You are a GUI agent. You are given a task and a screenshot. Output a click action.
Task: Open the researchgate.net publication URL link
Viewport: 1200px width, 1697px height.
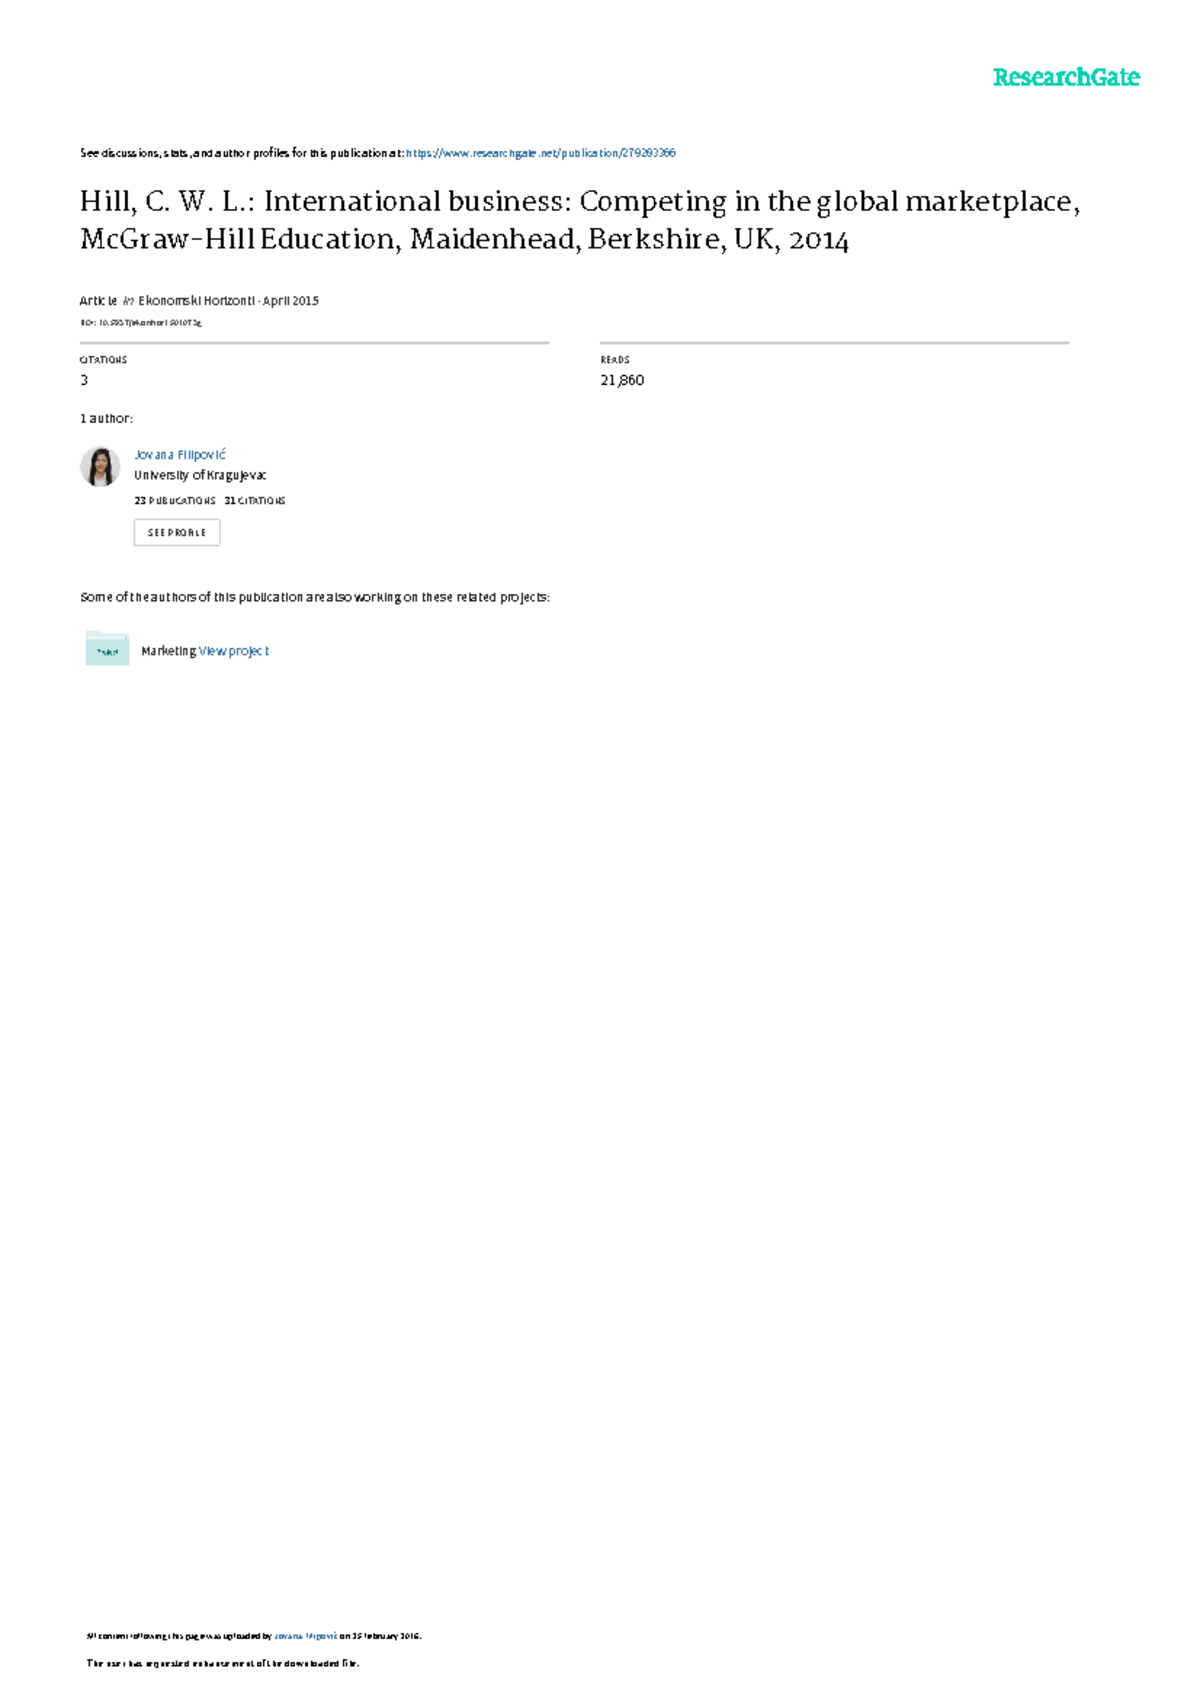coord(541,153)
